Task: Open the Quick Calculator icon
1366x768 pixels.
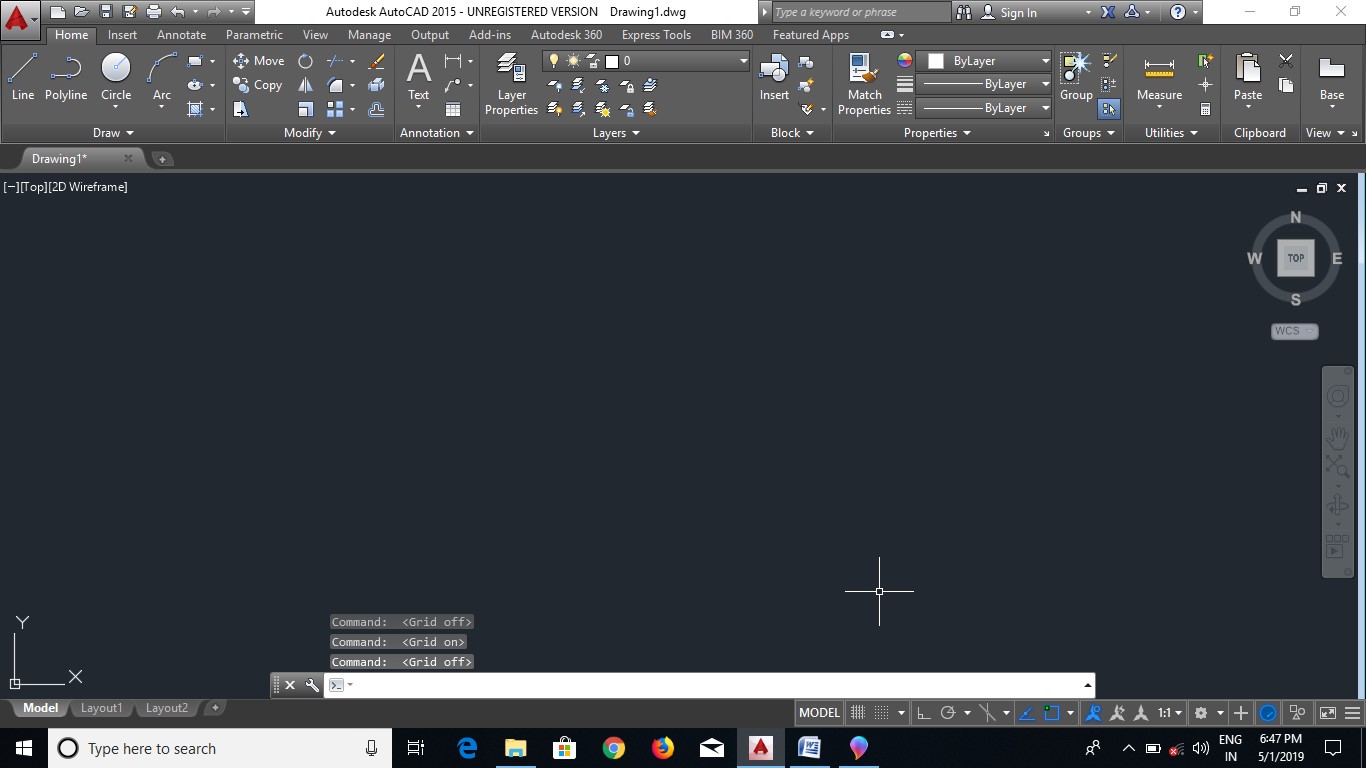Action: point(1206,109)
